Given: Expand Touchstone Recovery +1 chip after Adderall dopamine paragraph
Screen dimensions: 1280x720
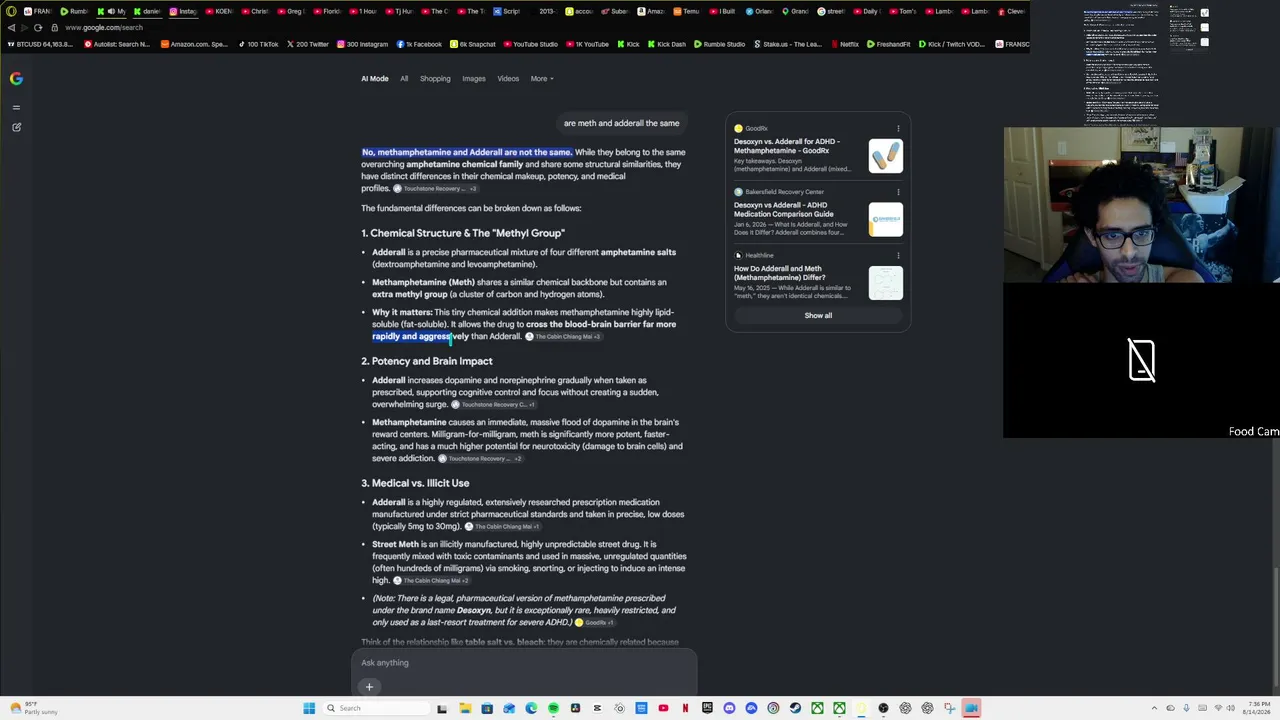Looking at the screenshot, I should 494,405.
